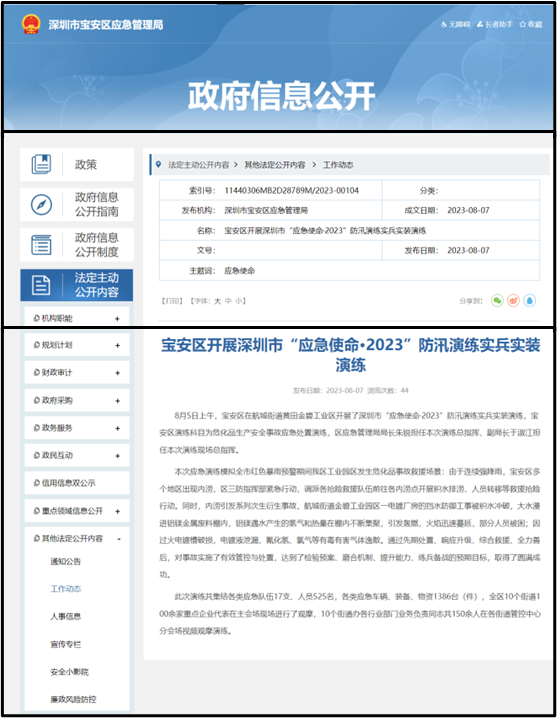Click article headline 宝安区开展深圳市

coord(350,354)
